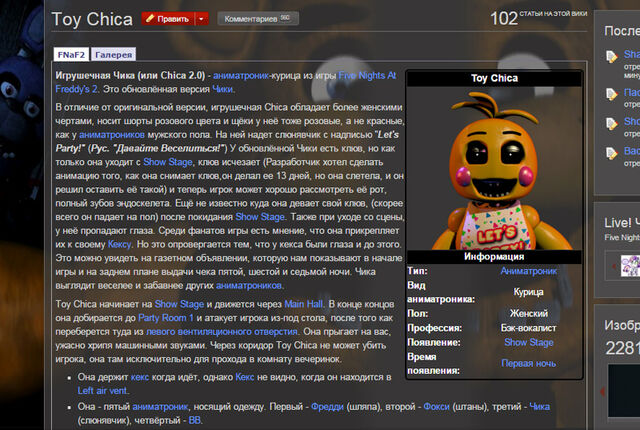Open the Show Stage link after начинает на
640x430 pixels.
pos(179,304)
